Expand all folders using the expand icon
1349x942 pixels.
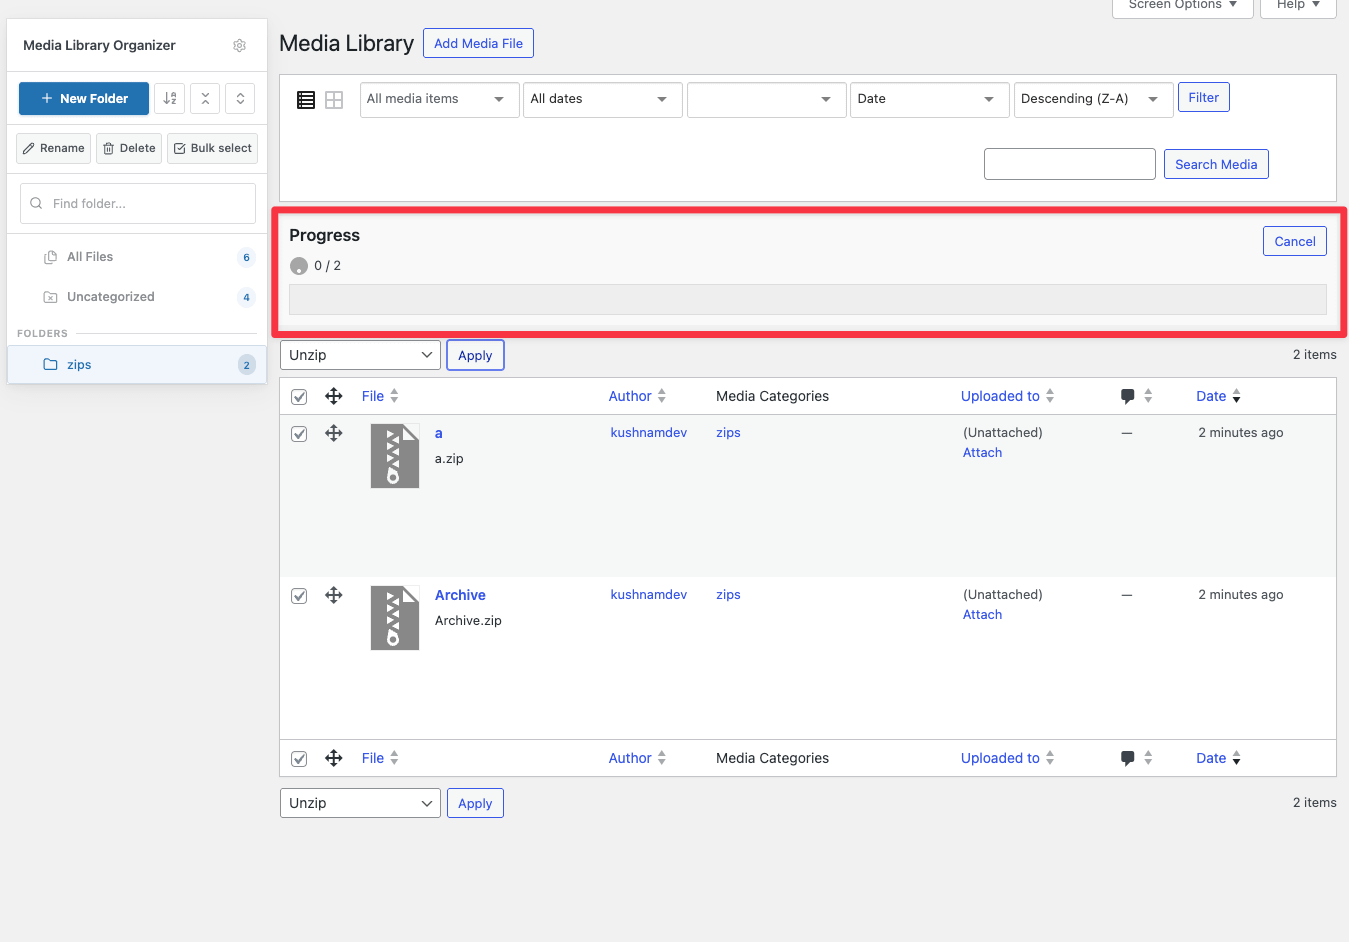click(x=240, y=98)
